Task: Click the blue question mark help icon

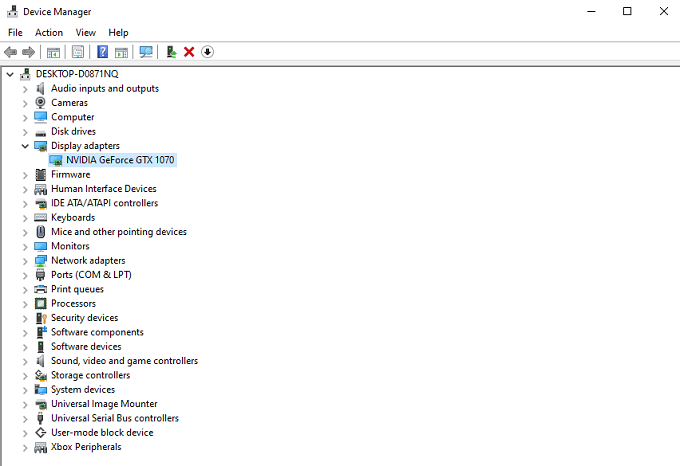Action: tap(102, 52)
